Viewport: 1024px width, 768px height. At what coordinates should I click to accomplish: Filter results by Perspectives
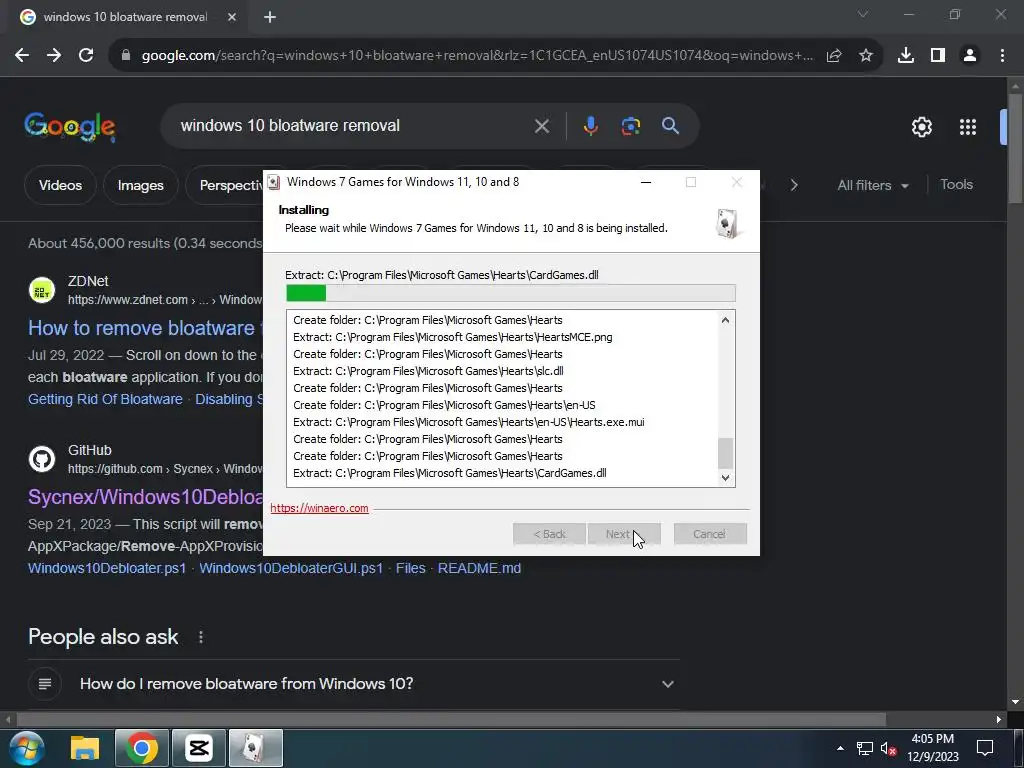tap(226, 185)
